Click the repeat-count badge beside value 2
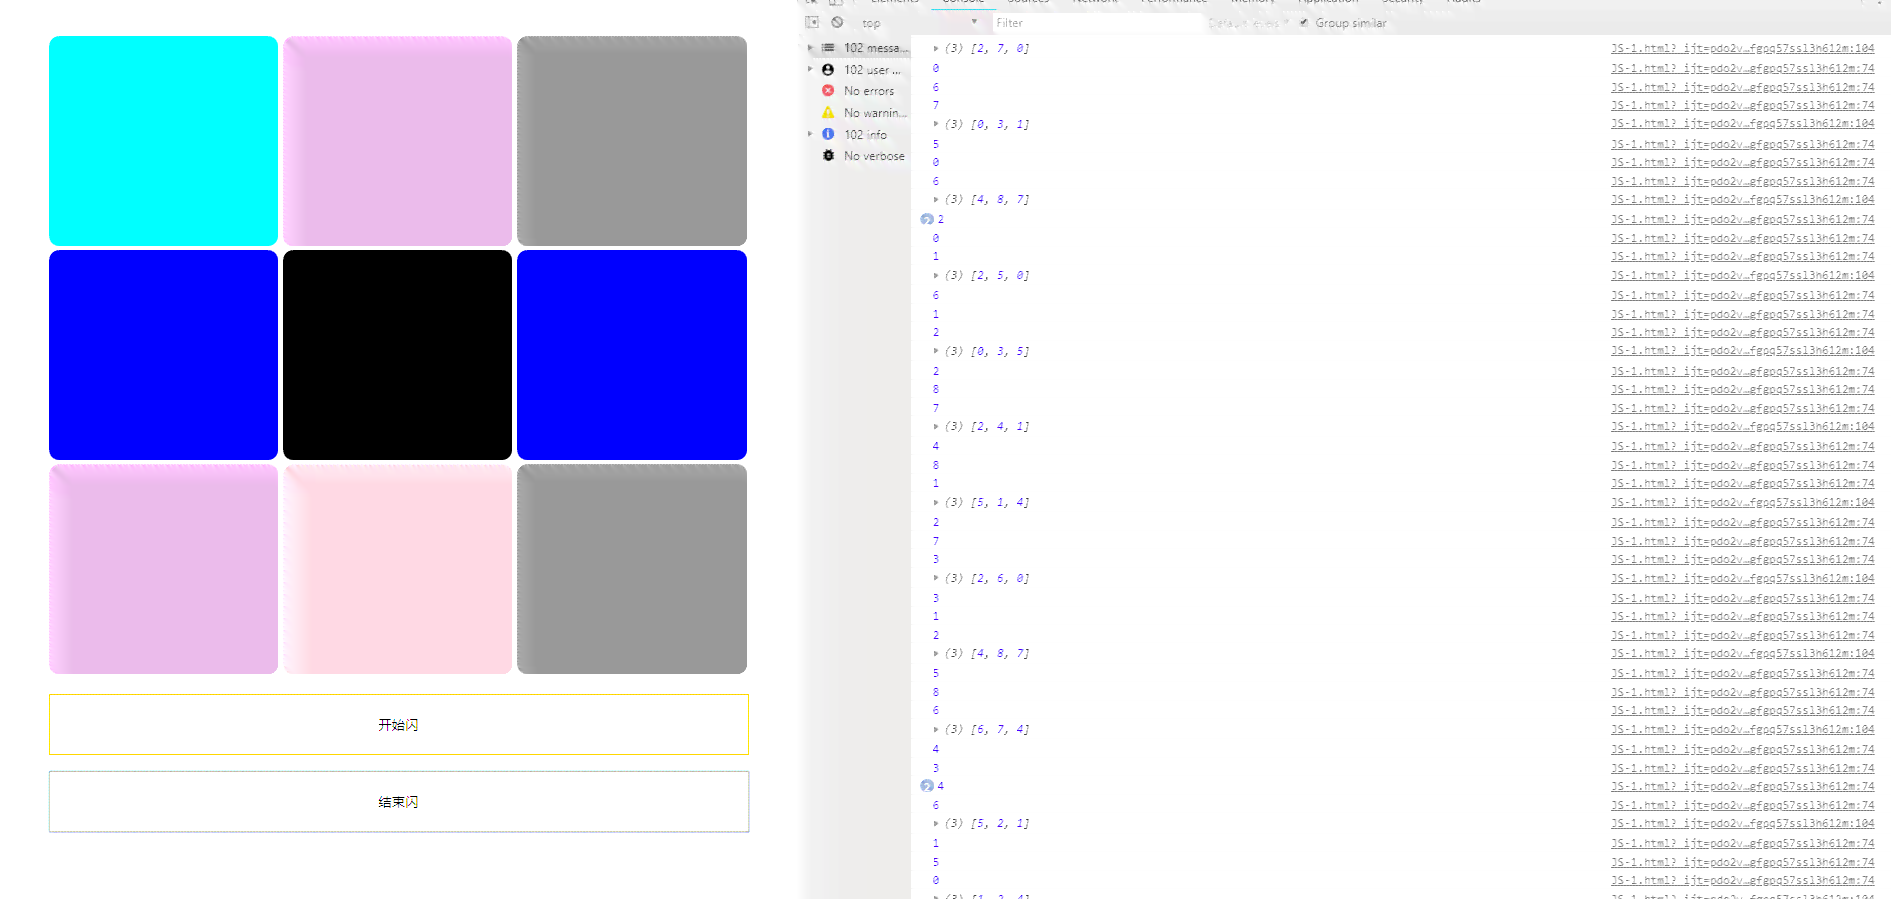The image size is (1891, 899). (927, 219)
